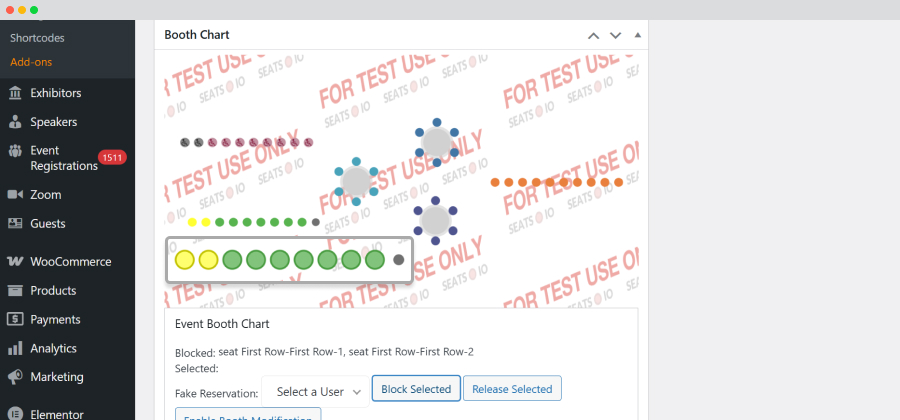This screenshot has width=900, height=420.
Task: Go to the Exhibitors menu
Action: (56, 93)
